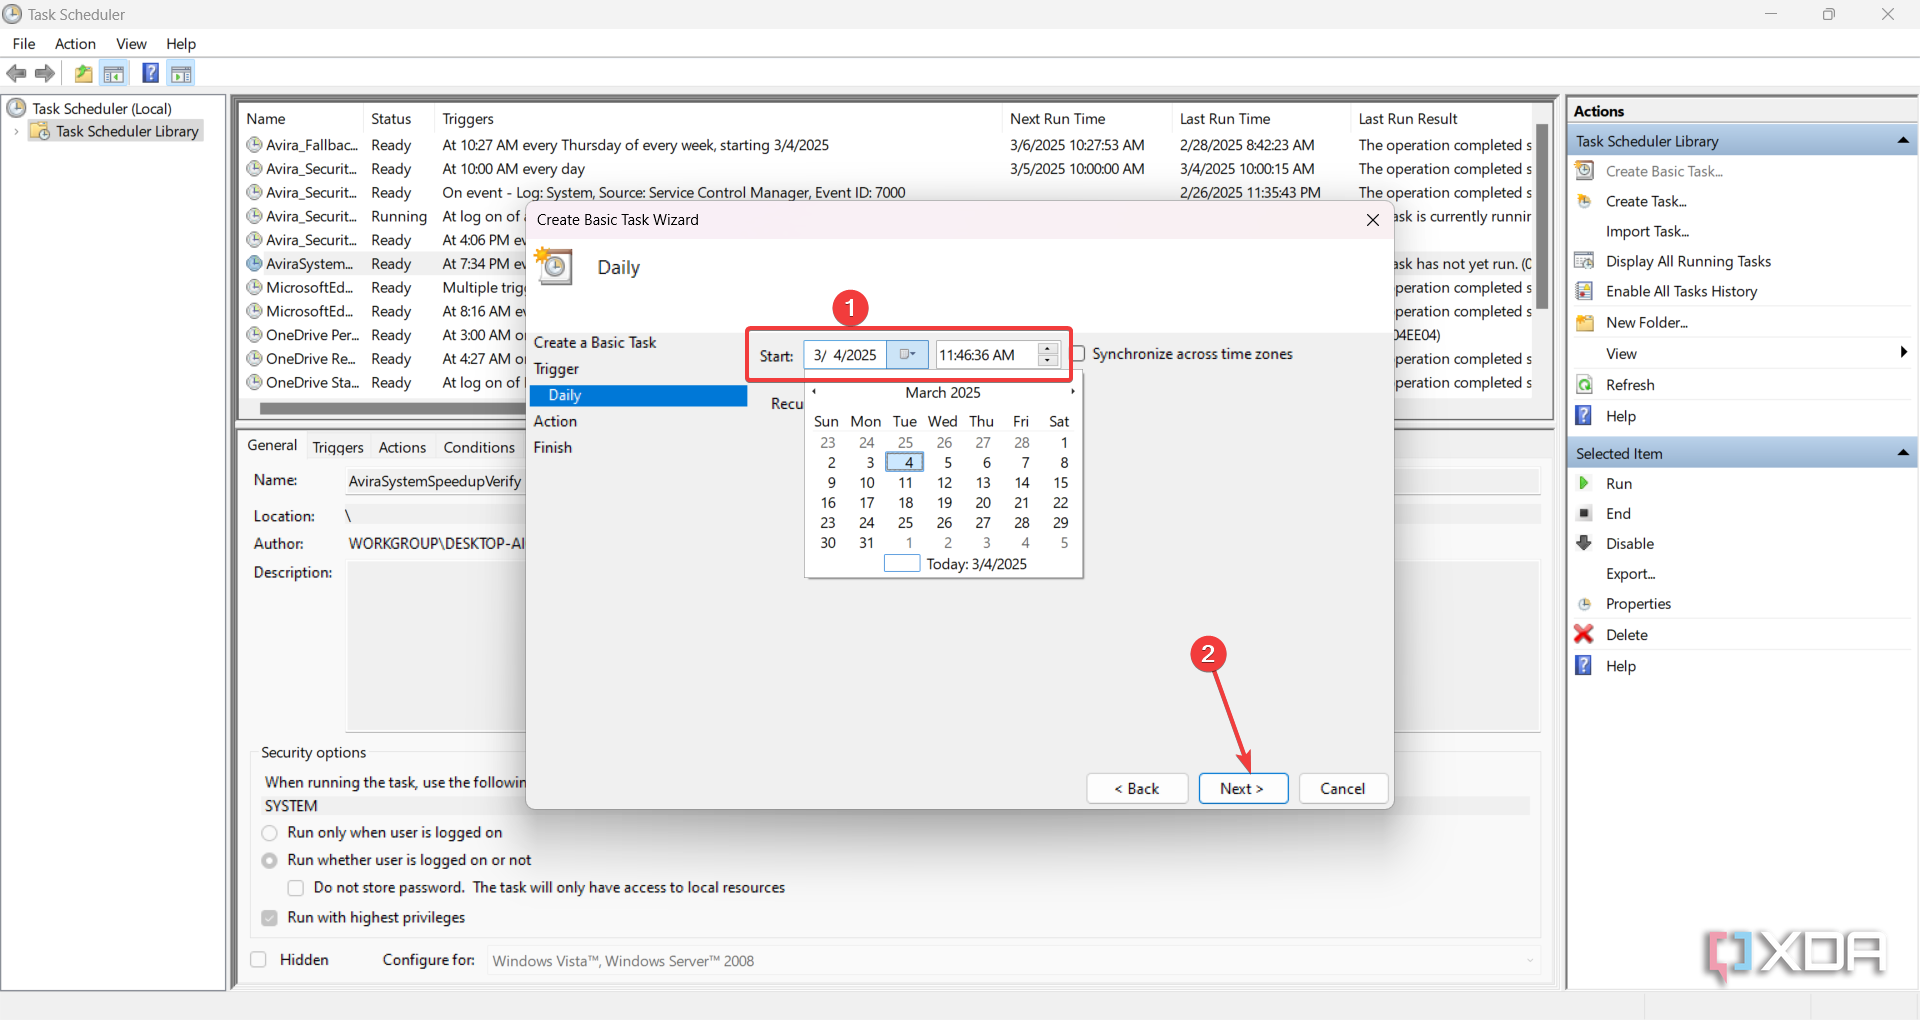This screenshot has height=1020, width=1920.
Task: Toggle Do not store password checkbox
Action: coord(296,888)
